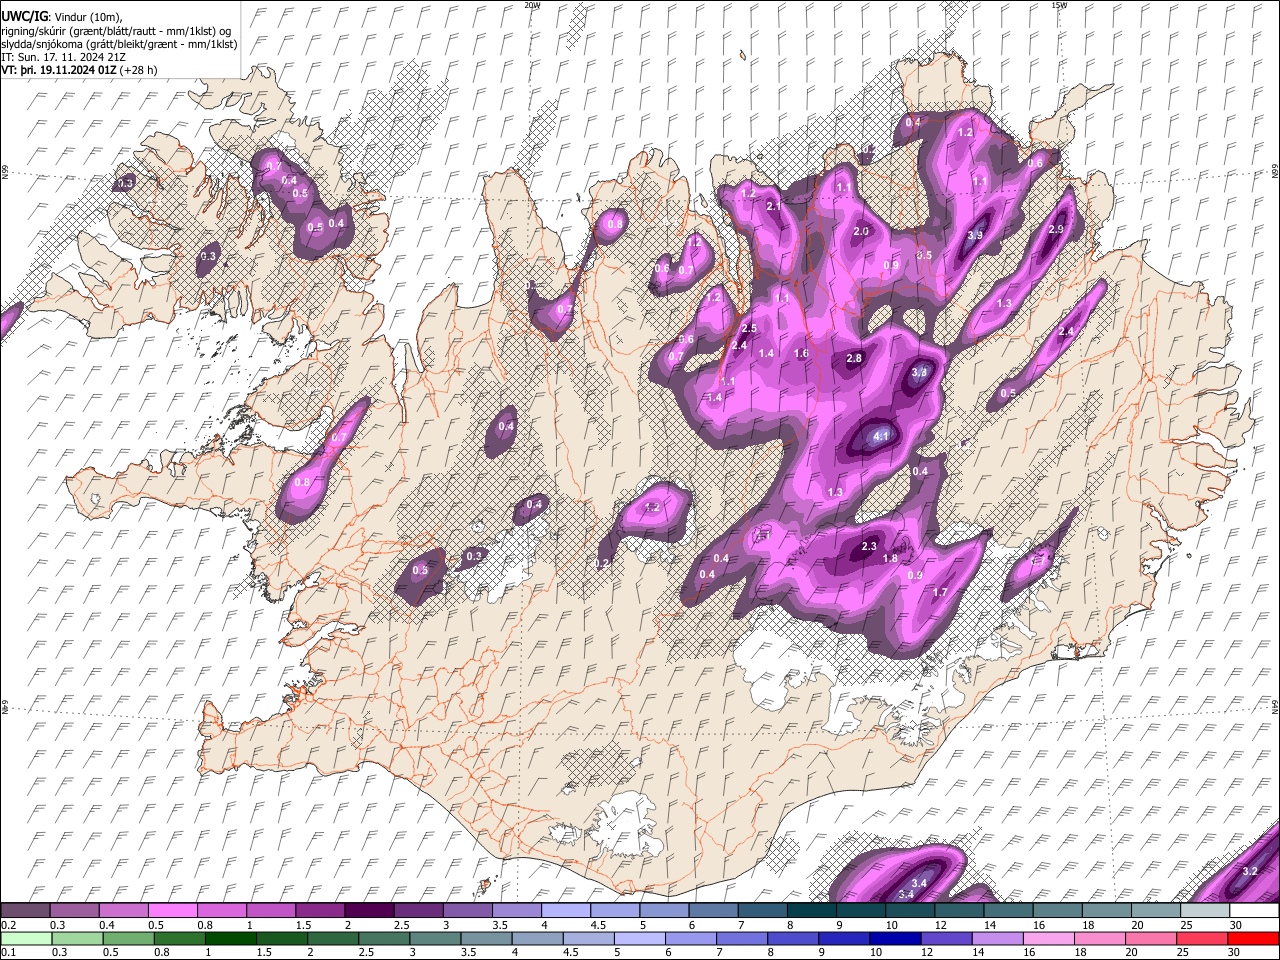Image resolution: width=1280 pixels, height=960 pixels.
Task: Click the '2.5' snowfall value on the map
Action: tap(749, 328)
